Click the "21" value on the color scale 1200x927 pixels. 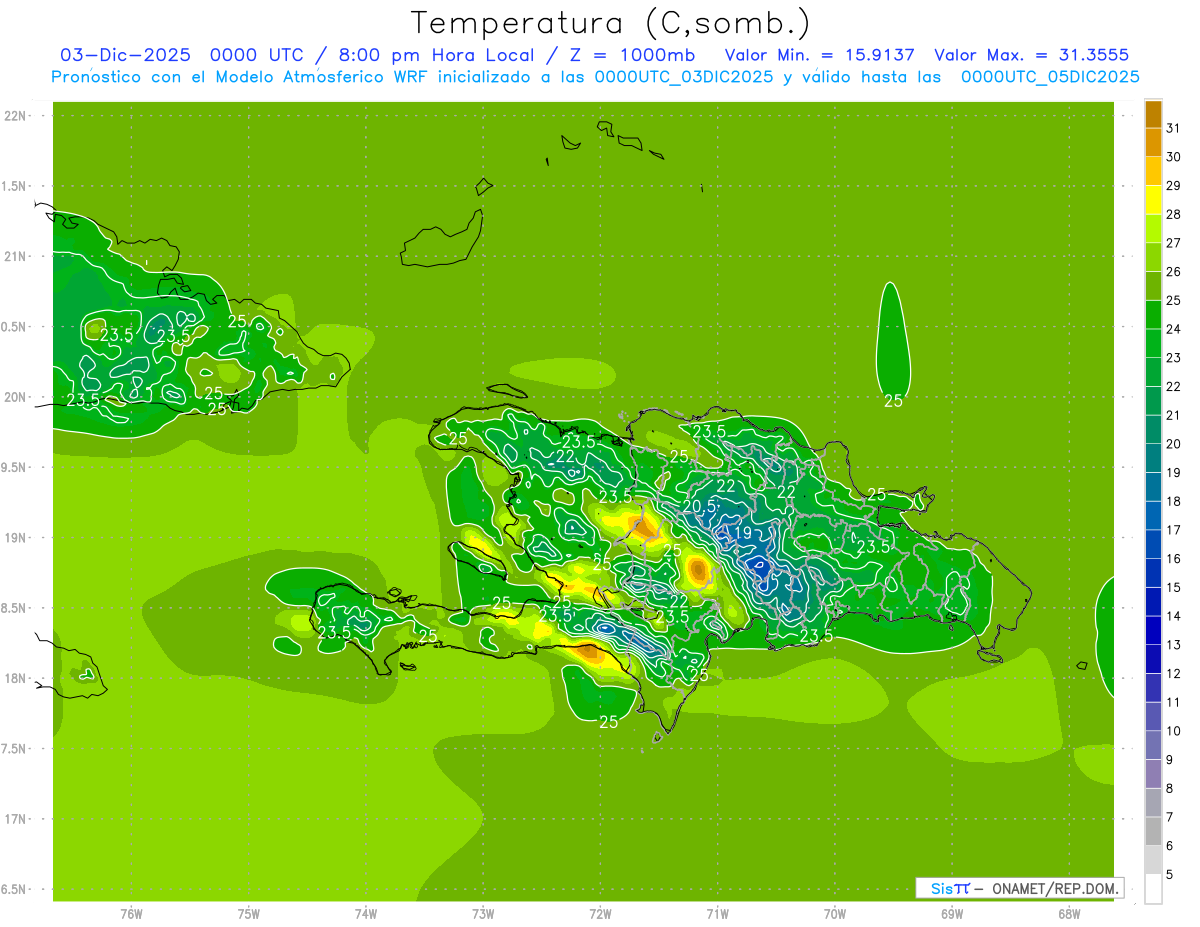(1174, 415)
